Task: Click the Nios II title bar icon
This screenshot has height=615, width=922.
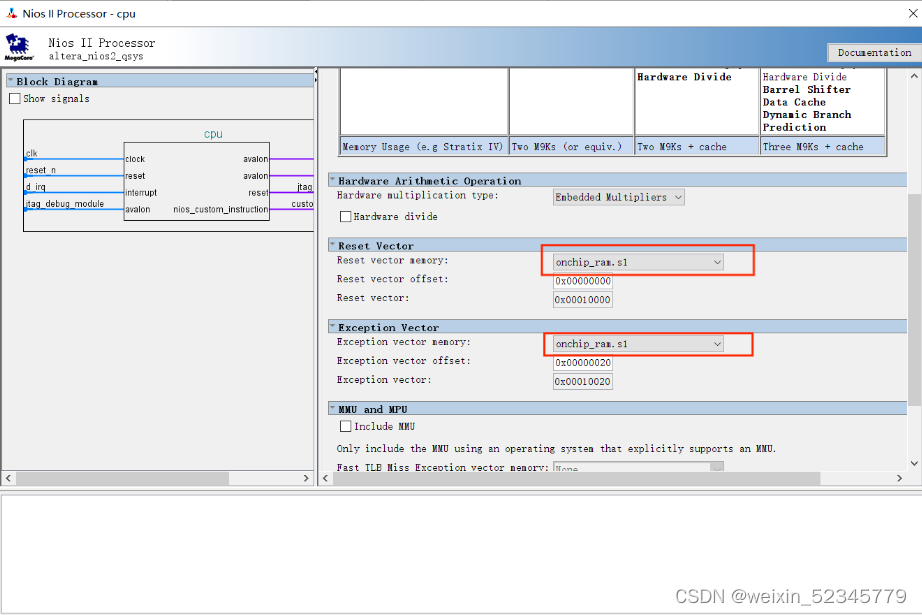Action: (11, 13)
